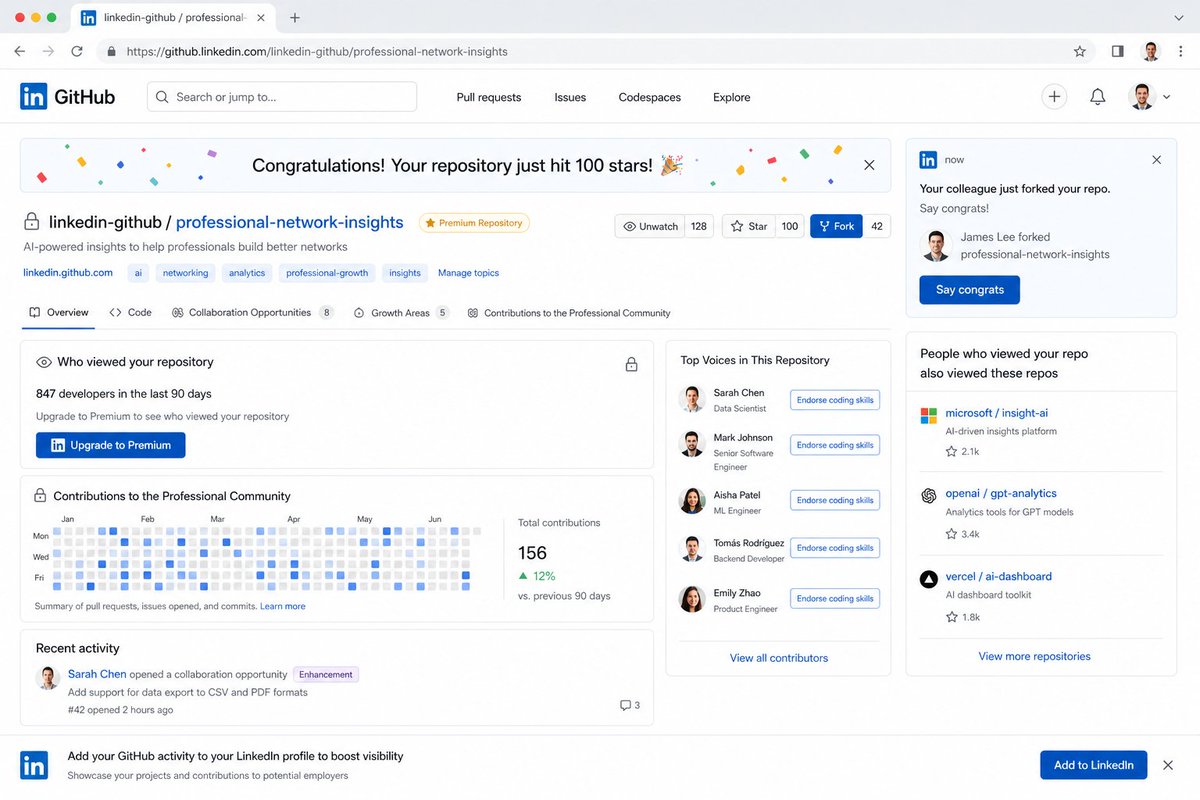This screenshot has height=800, width=1200.
Task: Open Explore in top navigation
Action: [x=731, y=97]
